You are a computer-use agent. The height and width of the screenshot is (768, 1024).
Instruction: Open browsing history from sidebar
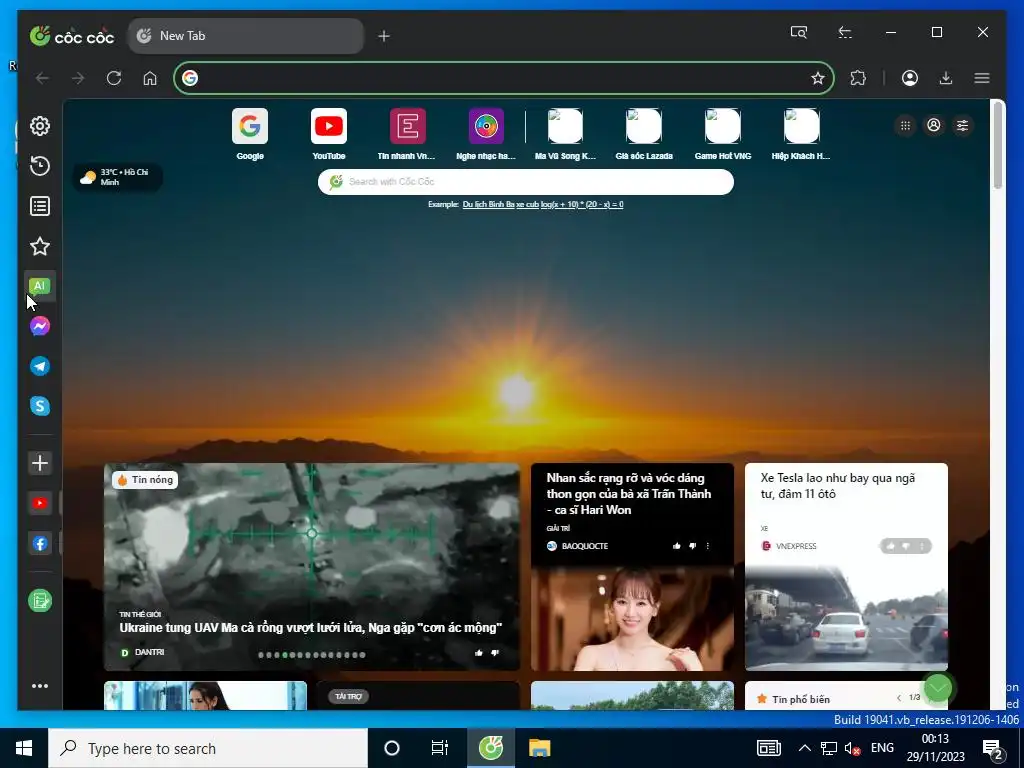coord(40,166)
